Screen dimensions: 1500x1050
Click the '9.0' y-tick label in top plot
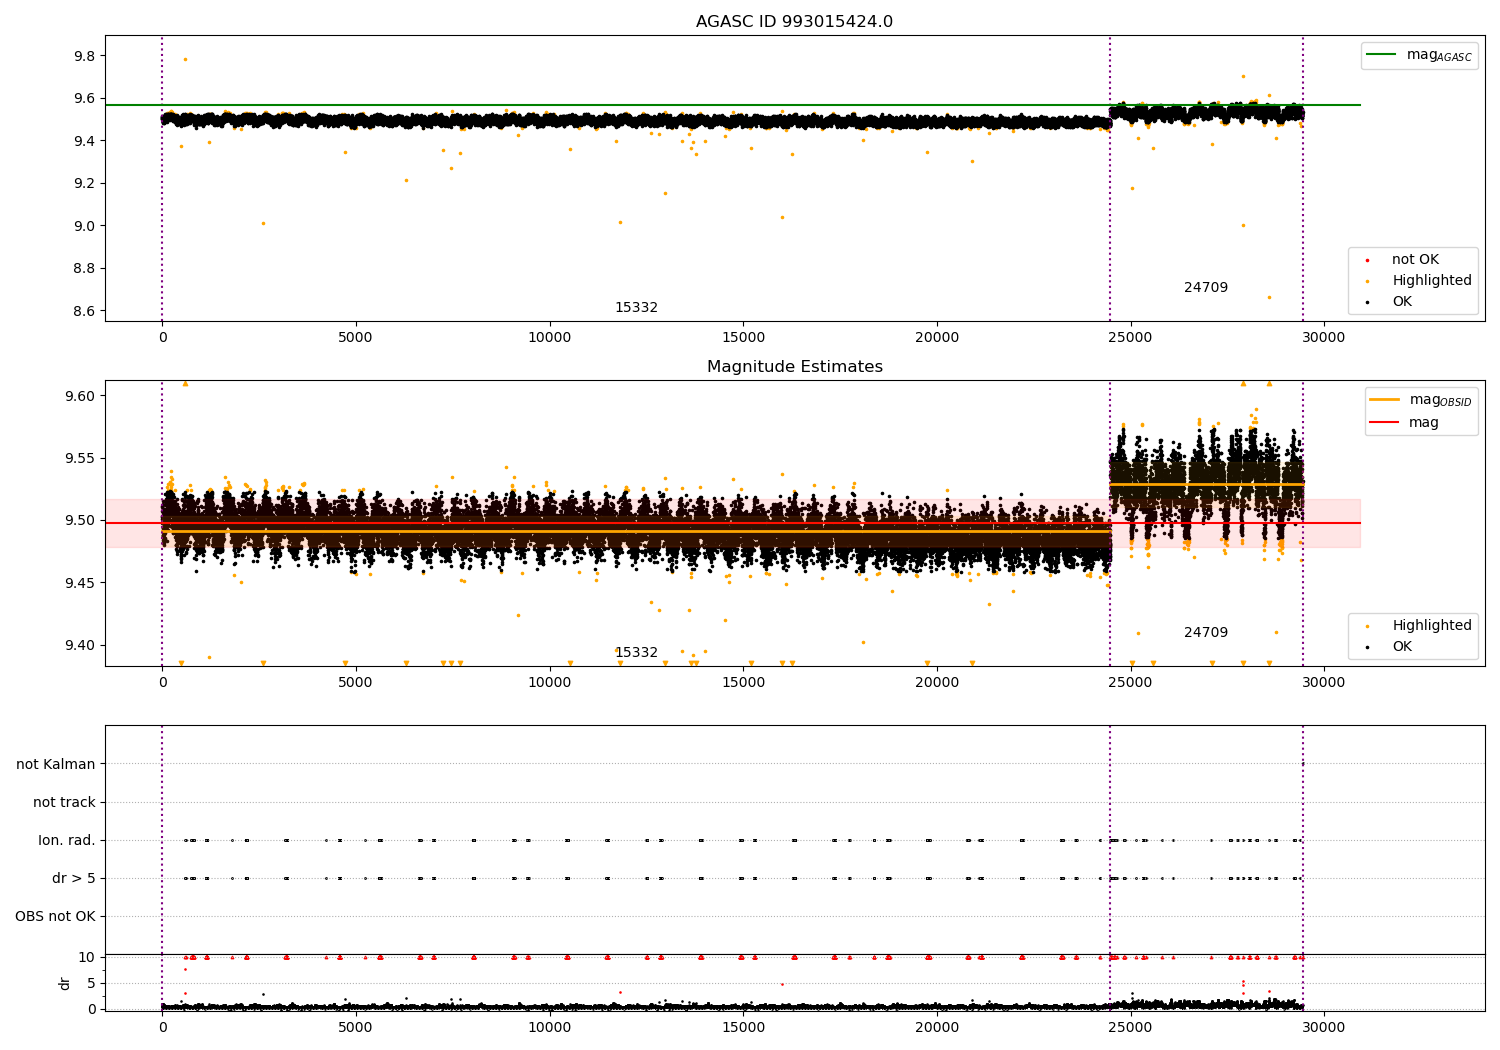[84, 226]
